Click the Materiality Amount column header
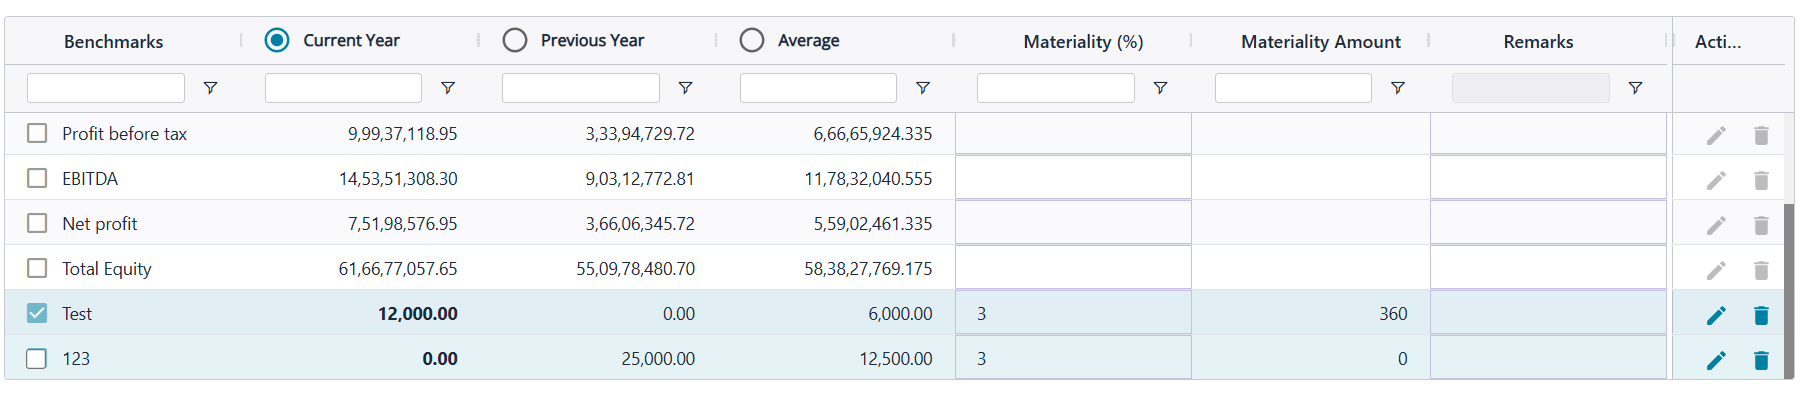The height and width of the screenshot is (404, 1804). 1320,41
